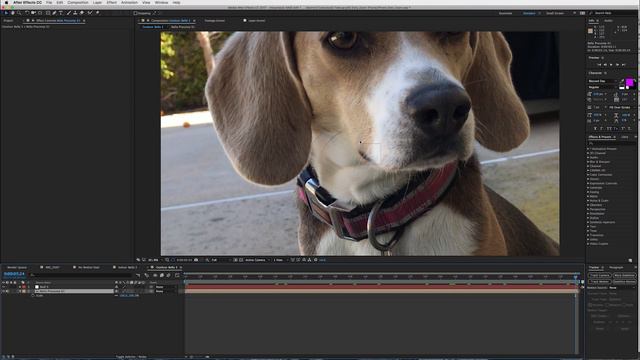Viewport: 640px width, 360px height.
Task: Enable Frame Blending switch in timeline header
Action: pyautogui.click(x=162, y=275)
